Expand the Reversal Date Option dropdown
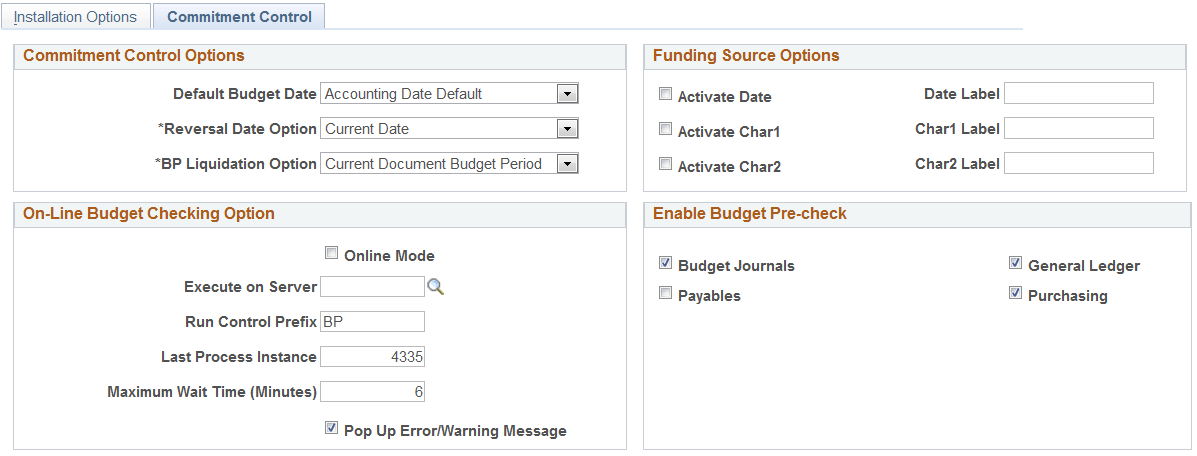1197x456 pixels. [x=567, y=129]
